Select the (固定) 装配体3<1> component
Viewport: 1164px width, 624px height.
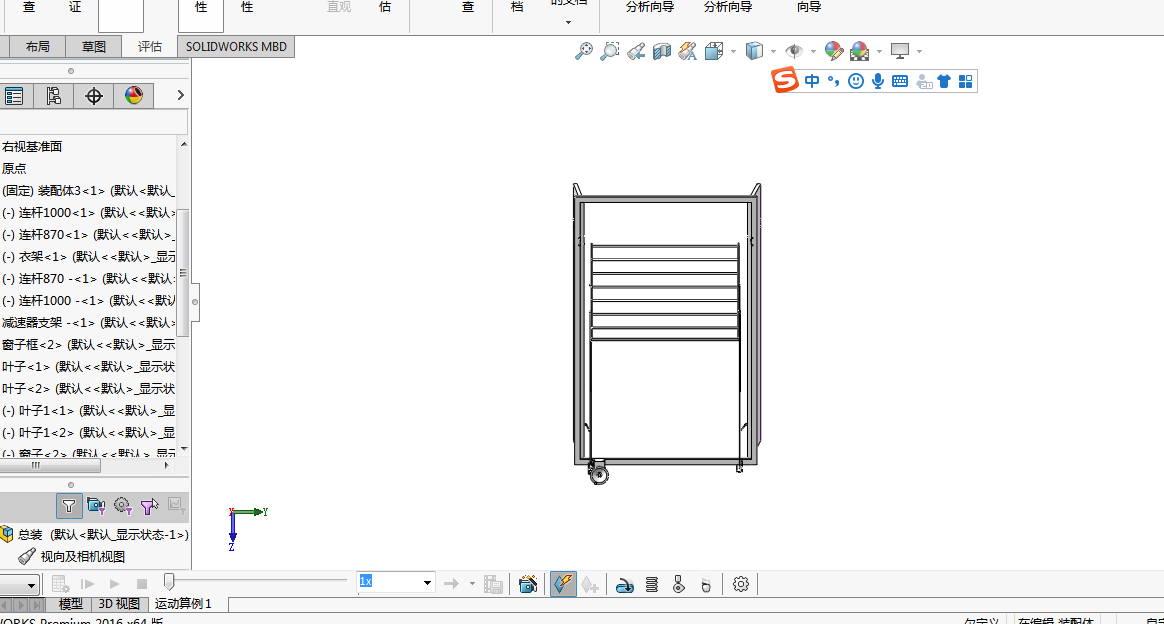[88, 191]
